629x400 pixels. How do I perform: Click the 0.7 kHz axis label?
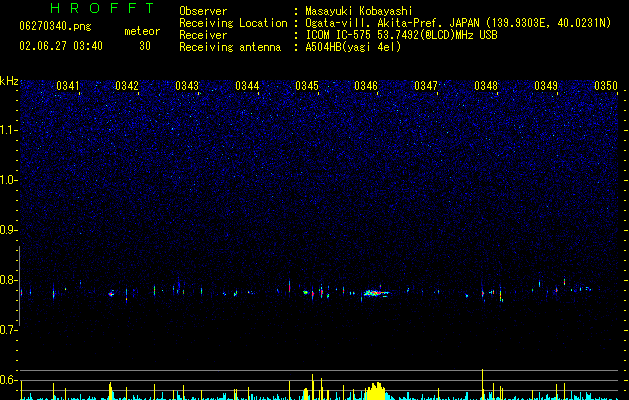coord(9,330)
